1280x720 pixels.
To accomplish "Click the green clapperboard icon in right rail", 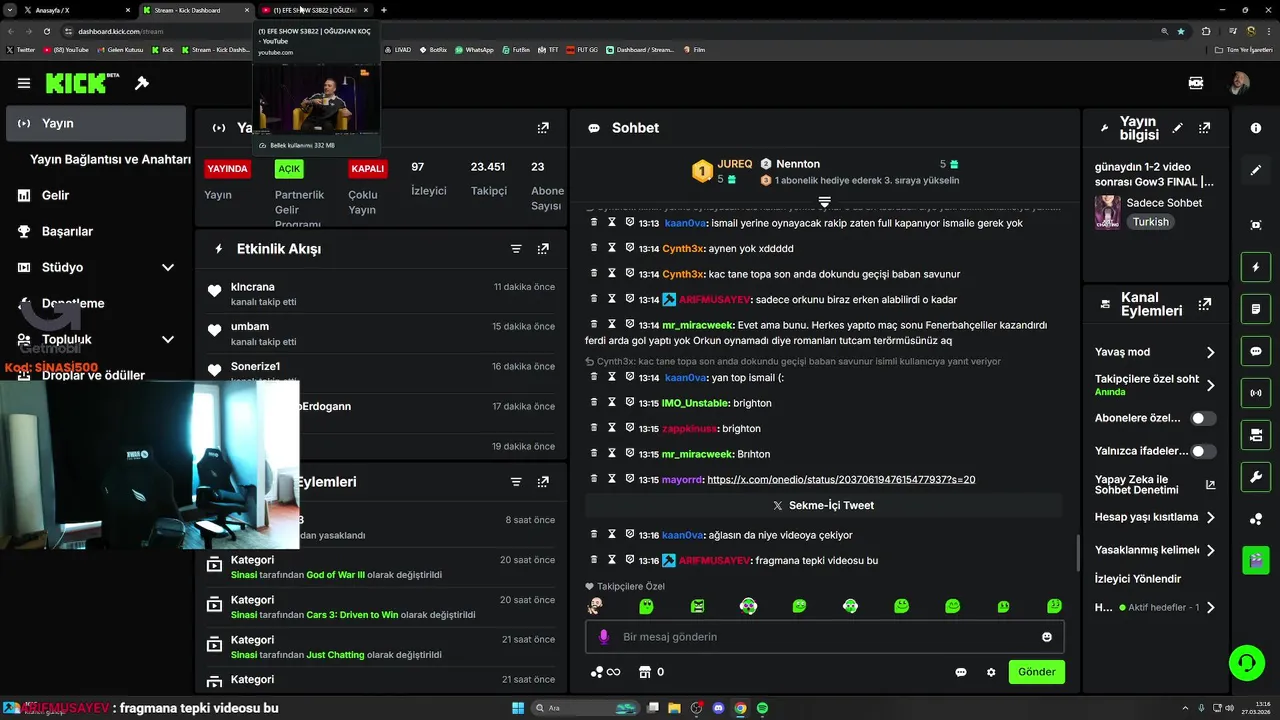I will pyautogui.click(x=1256, y=560).
